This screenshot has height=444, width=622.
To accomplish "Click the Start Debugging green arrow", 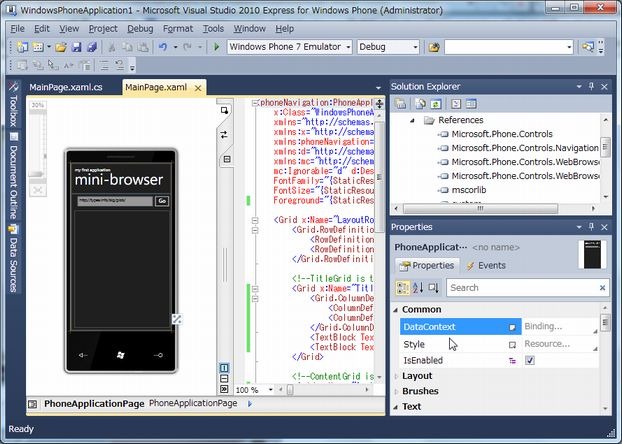I will pos(216,47).
